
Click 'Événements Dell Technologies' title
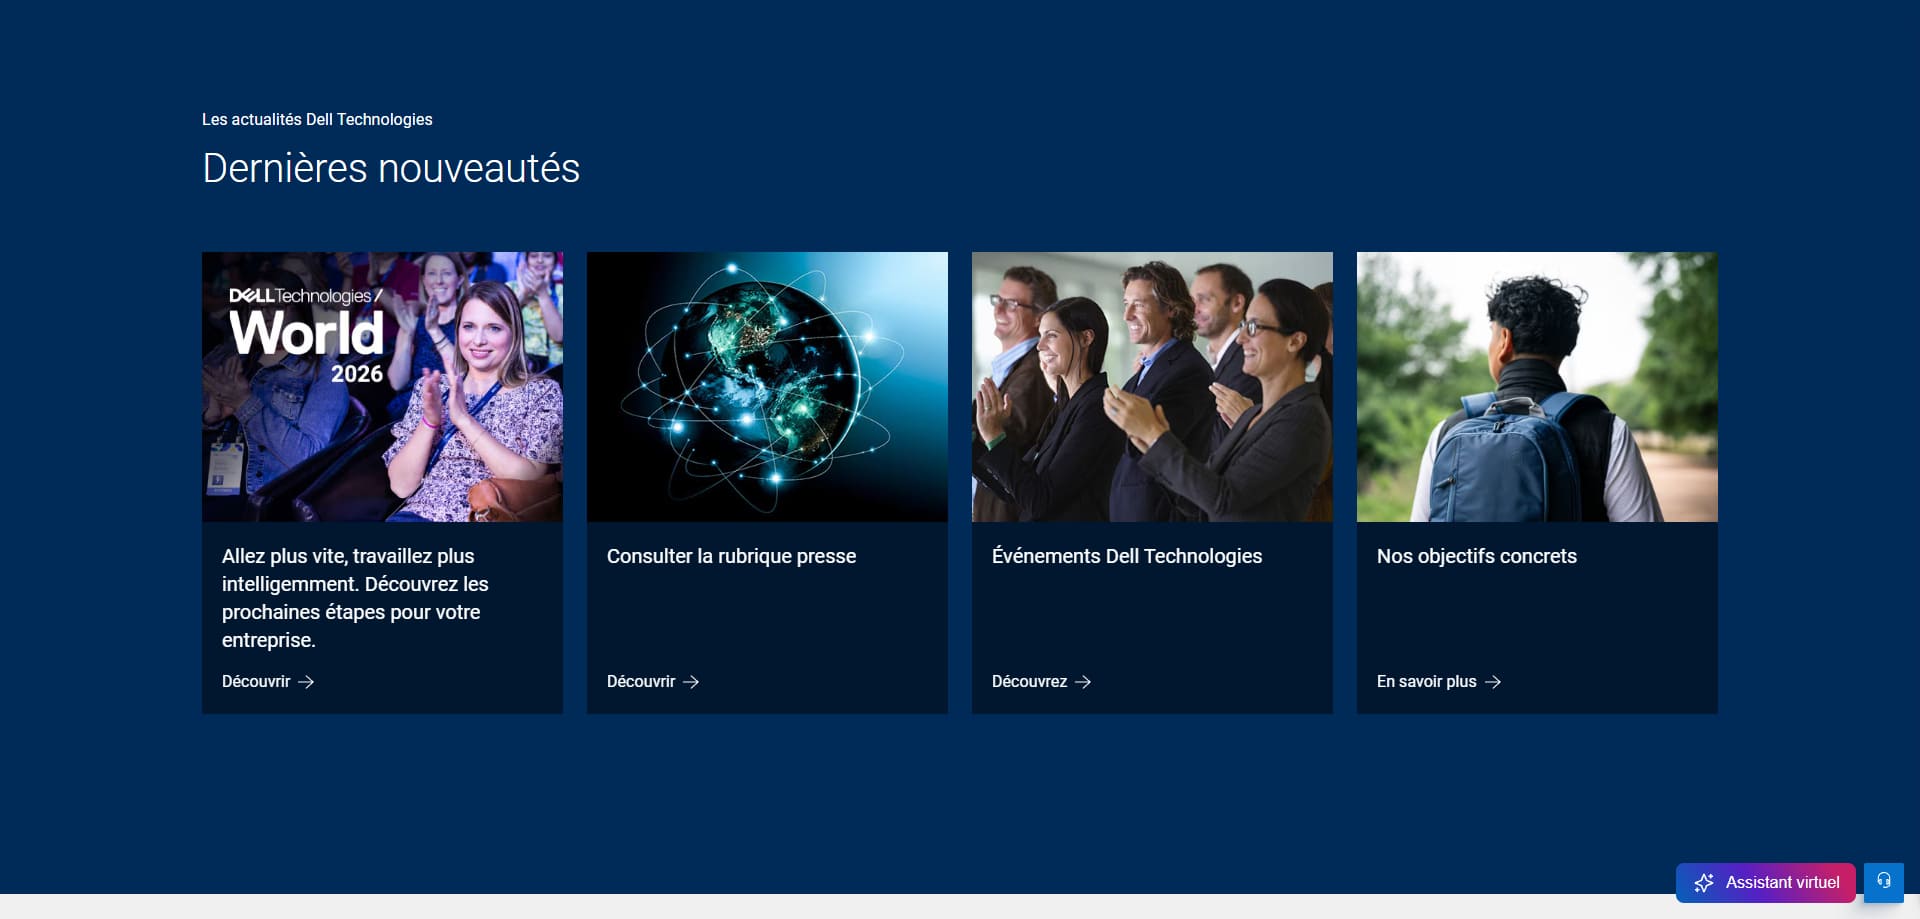pyautogui.click(x=1127, y=556)
